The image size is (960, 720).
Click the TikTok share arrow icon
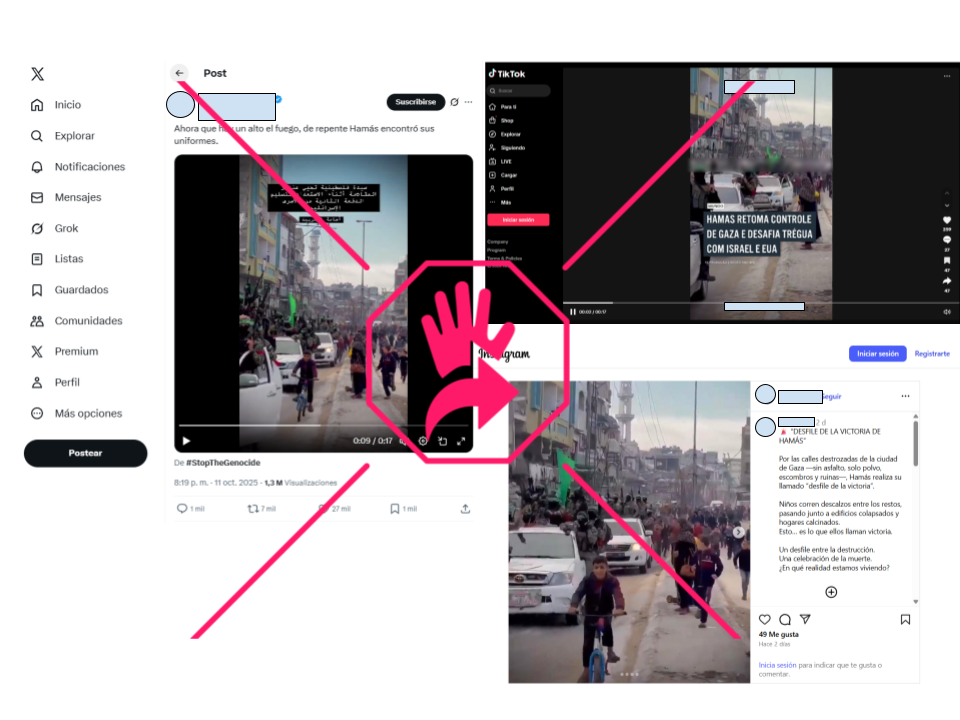pyautogui.click(x=946, y=281)
